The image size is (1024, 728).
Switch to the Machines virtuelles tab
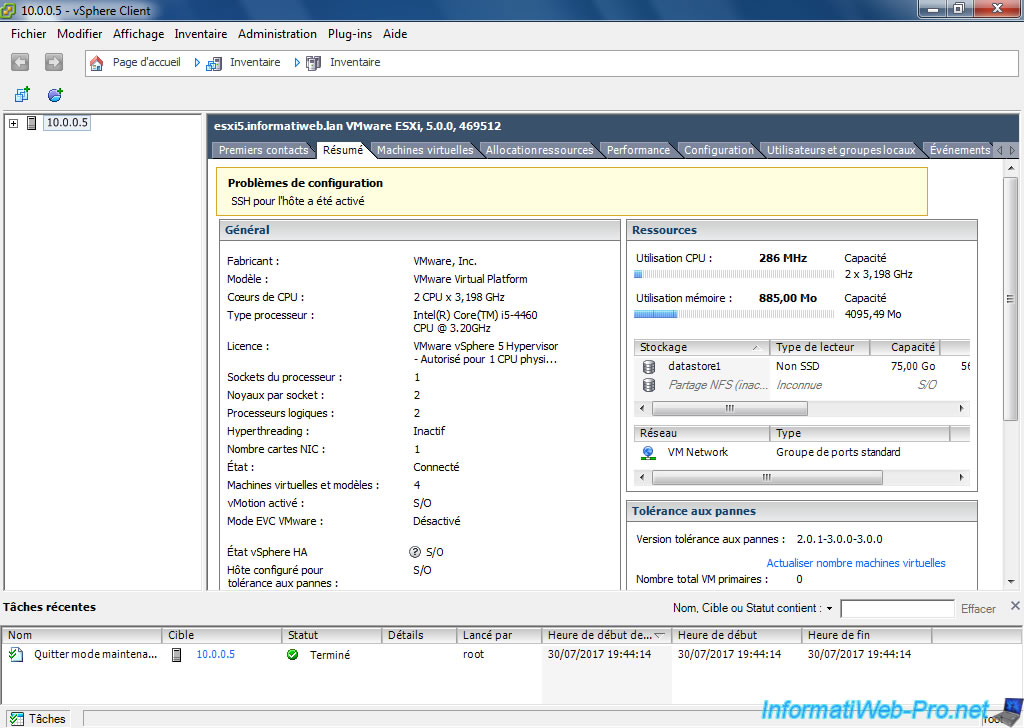point(425,150)
